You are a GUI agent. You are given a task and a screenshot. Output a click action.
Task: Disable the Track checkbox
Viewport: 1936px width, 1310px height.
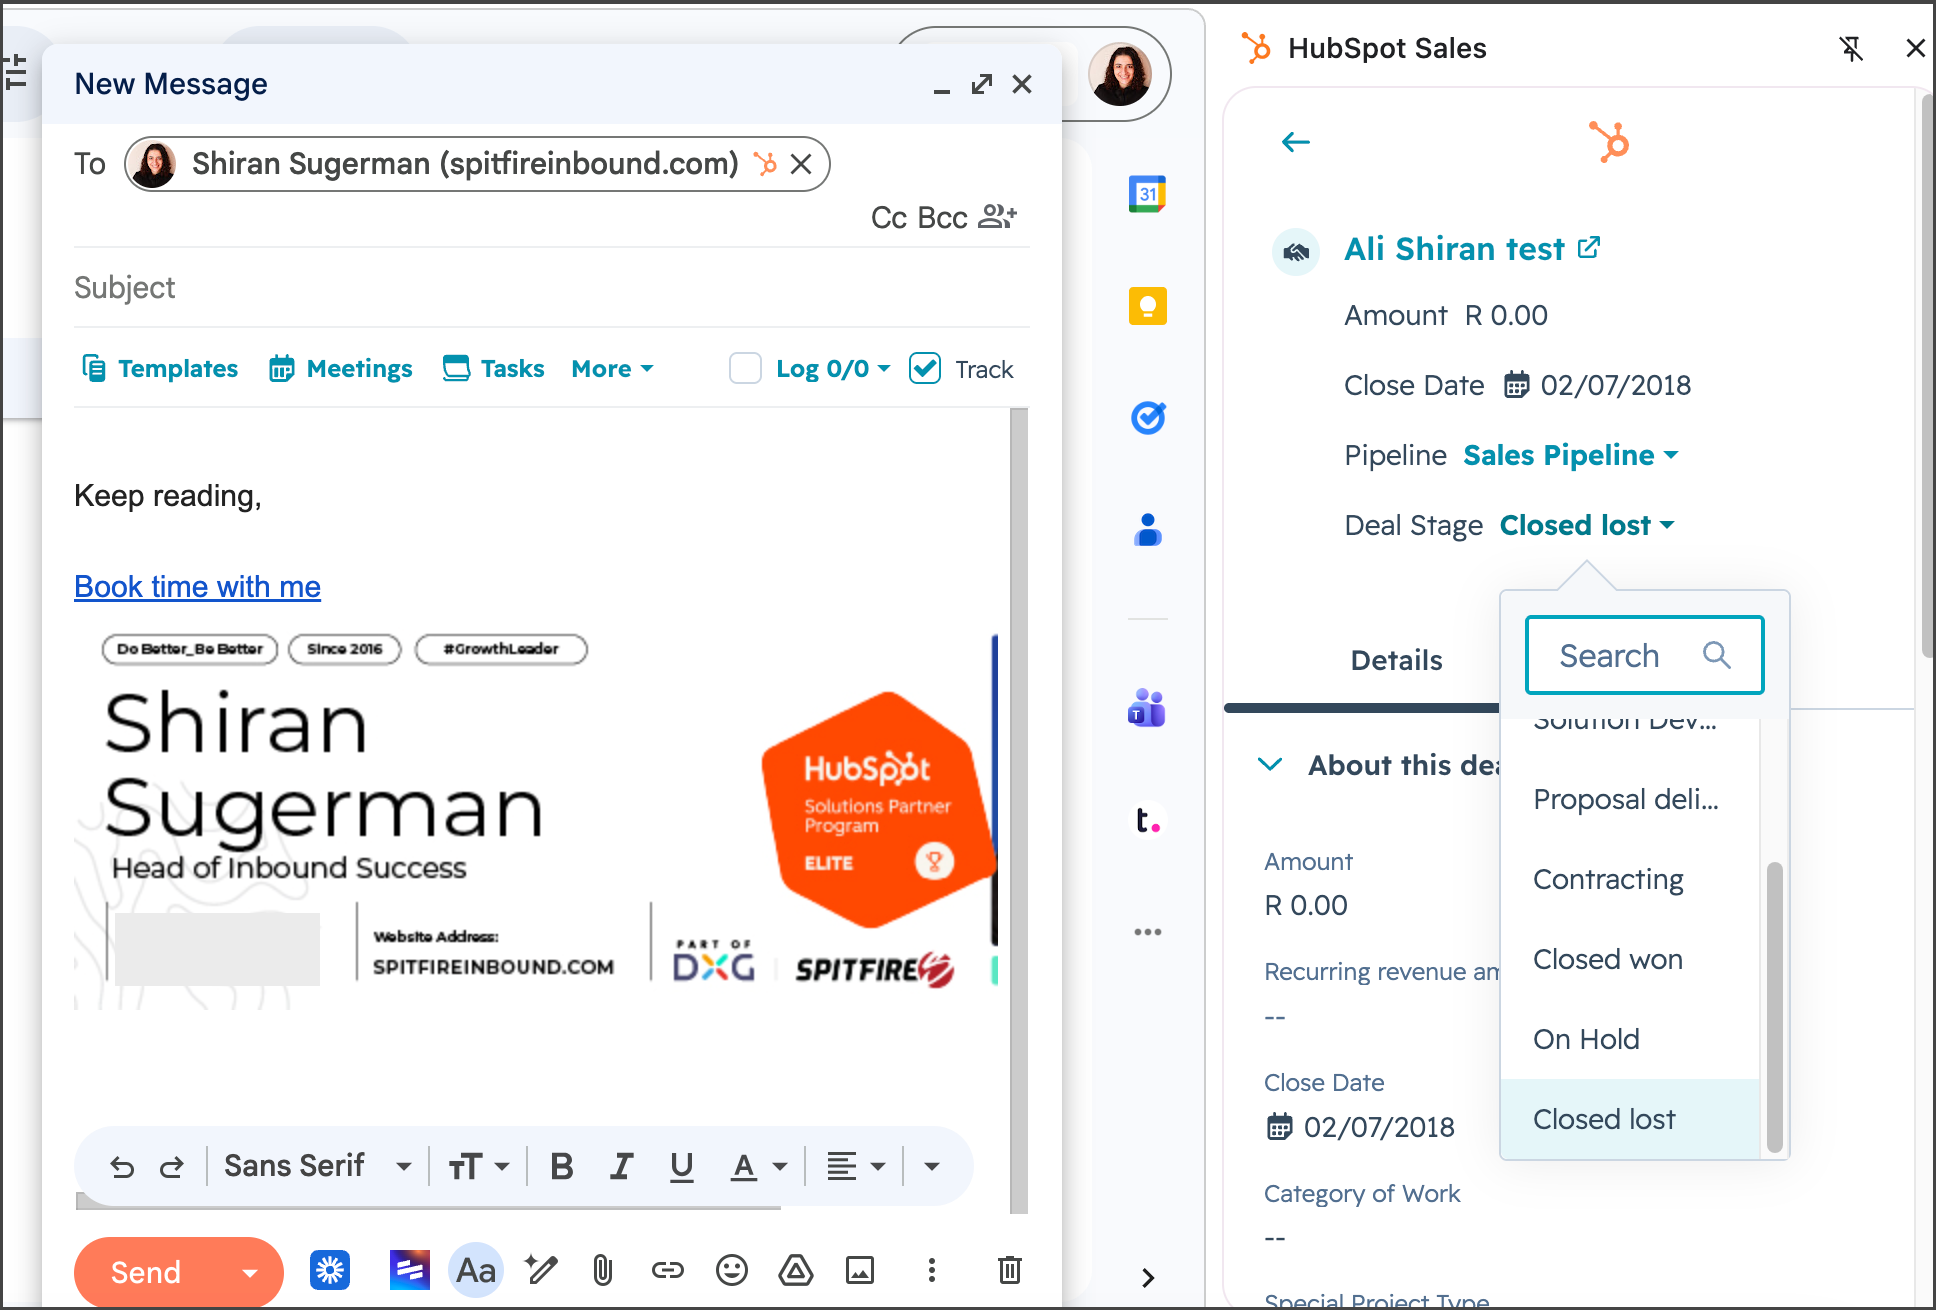tap(925, 369)
